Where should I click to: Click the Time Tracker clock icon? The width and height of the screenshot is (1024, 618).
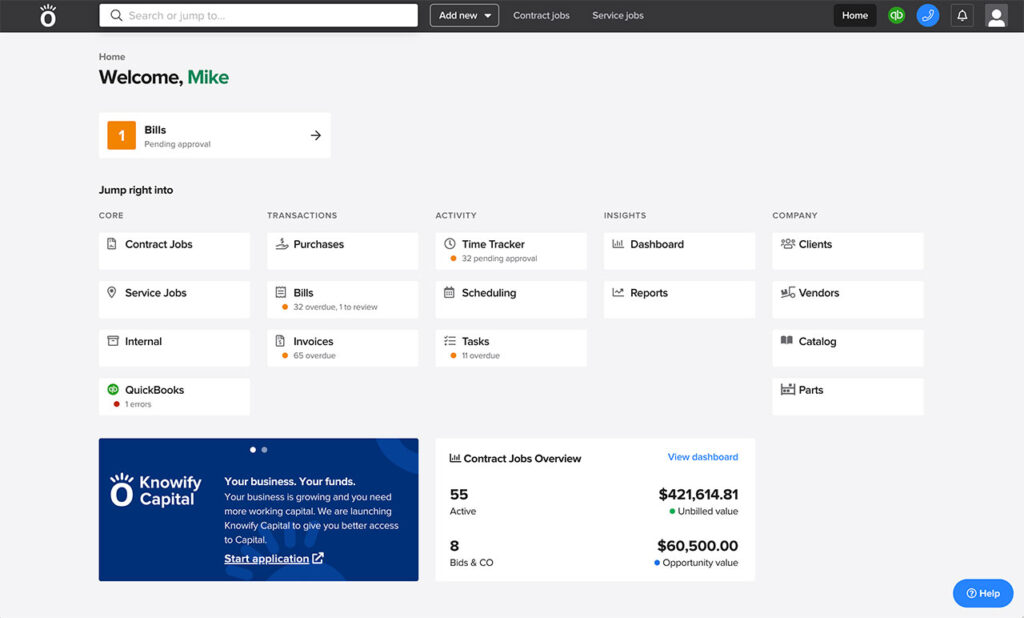[449, 244]
